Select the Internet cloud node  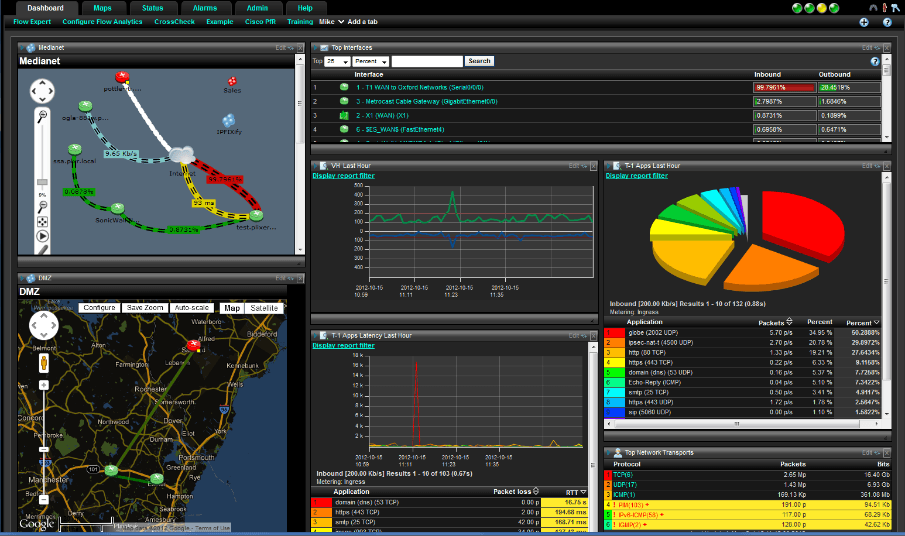(181, 154)
